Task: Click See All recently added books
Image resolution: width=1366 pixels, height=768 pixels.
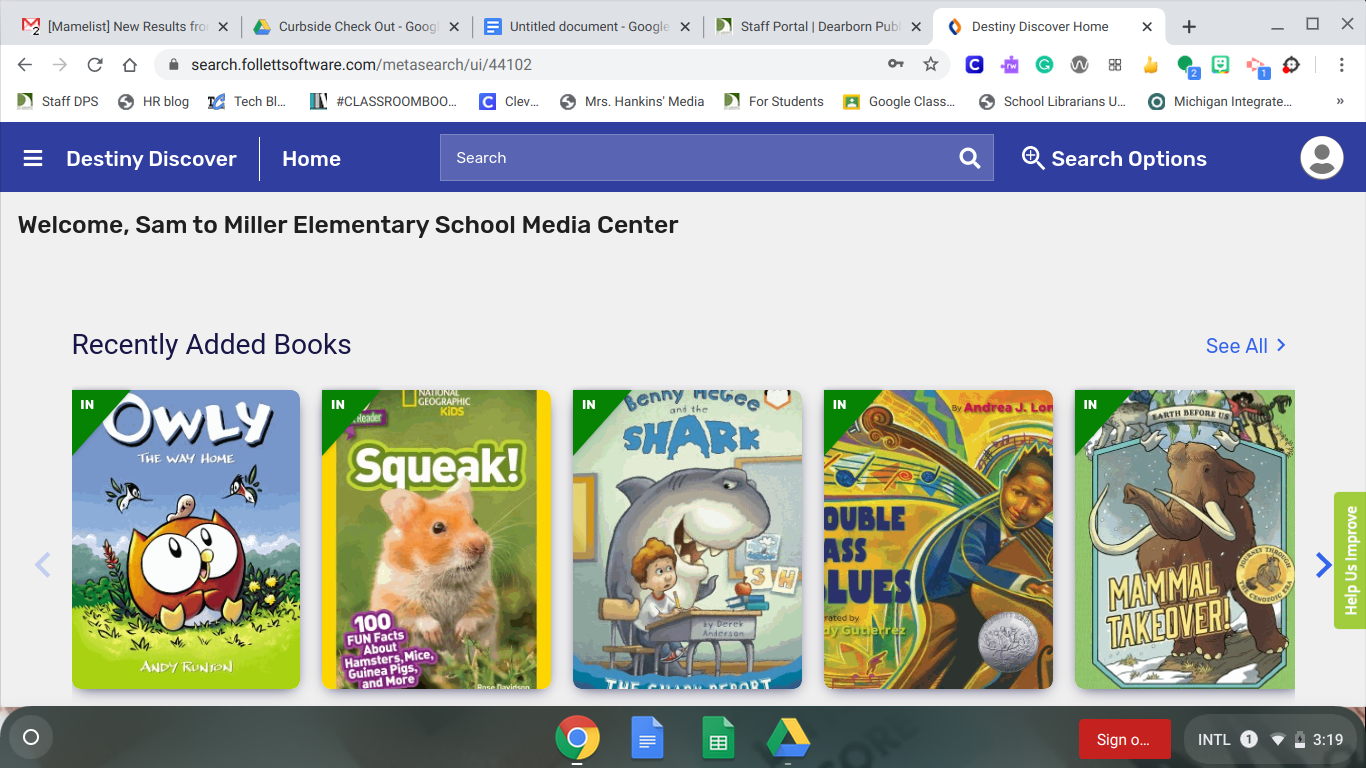Action: click(x=1246, y=346)
